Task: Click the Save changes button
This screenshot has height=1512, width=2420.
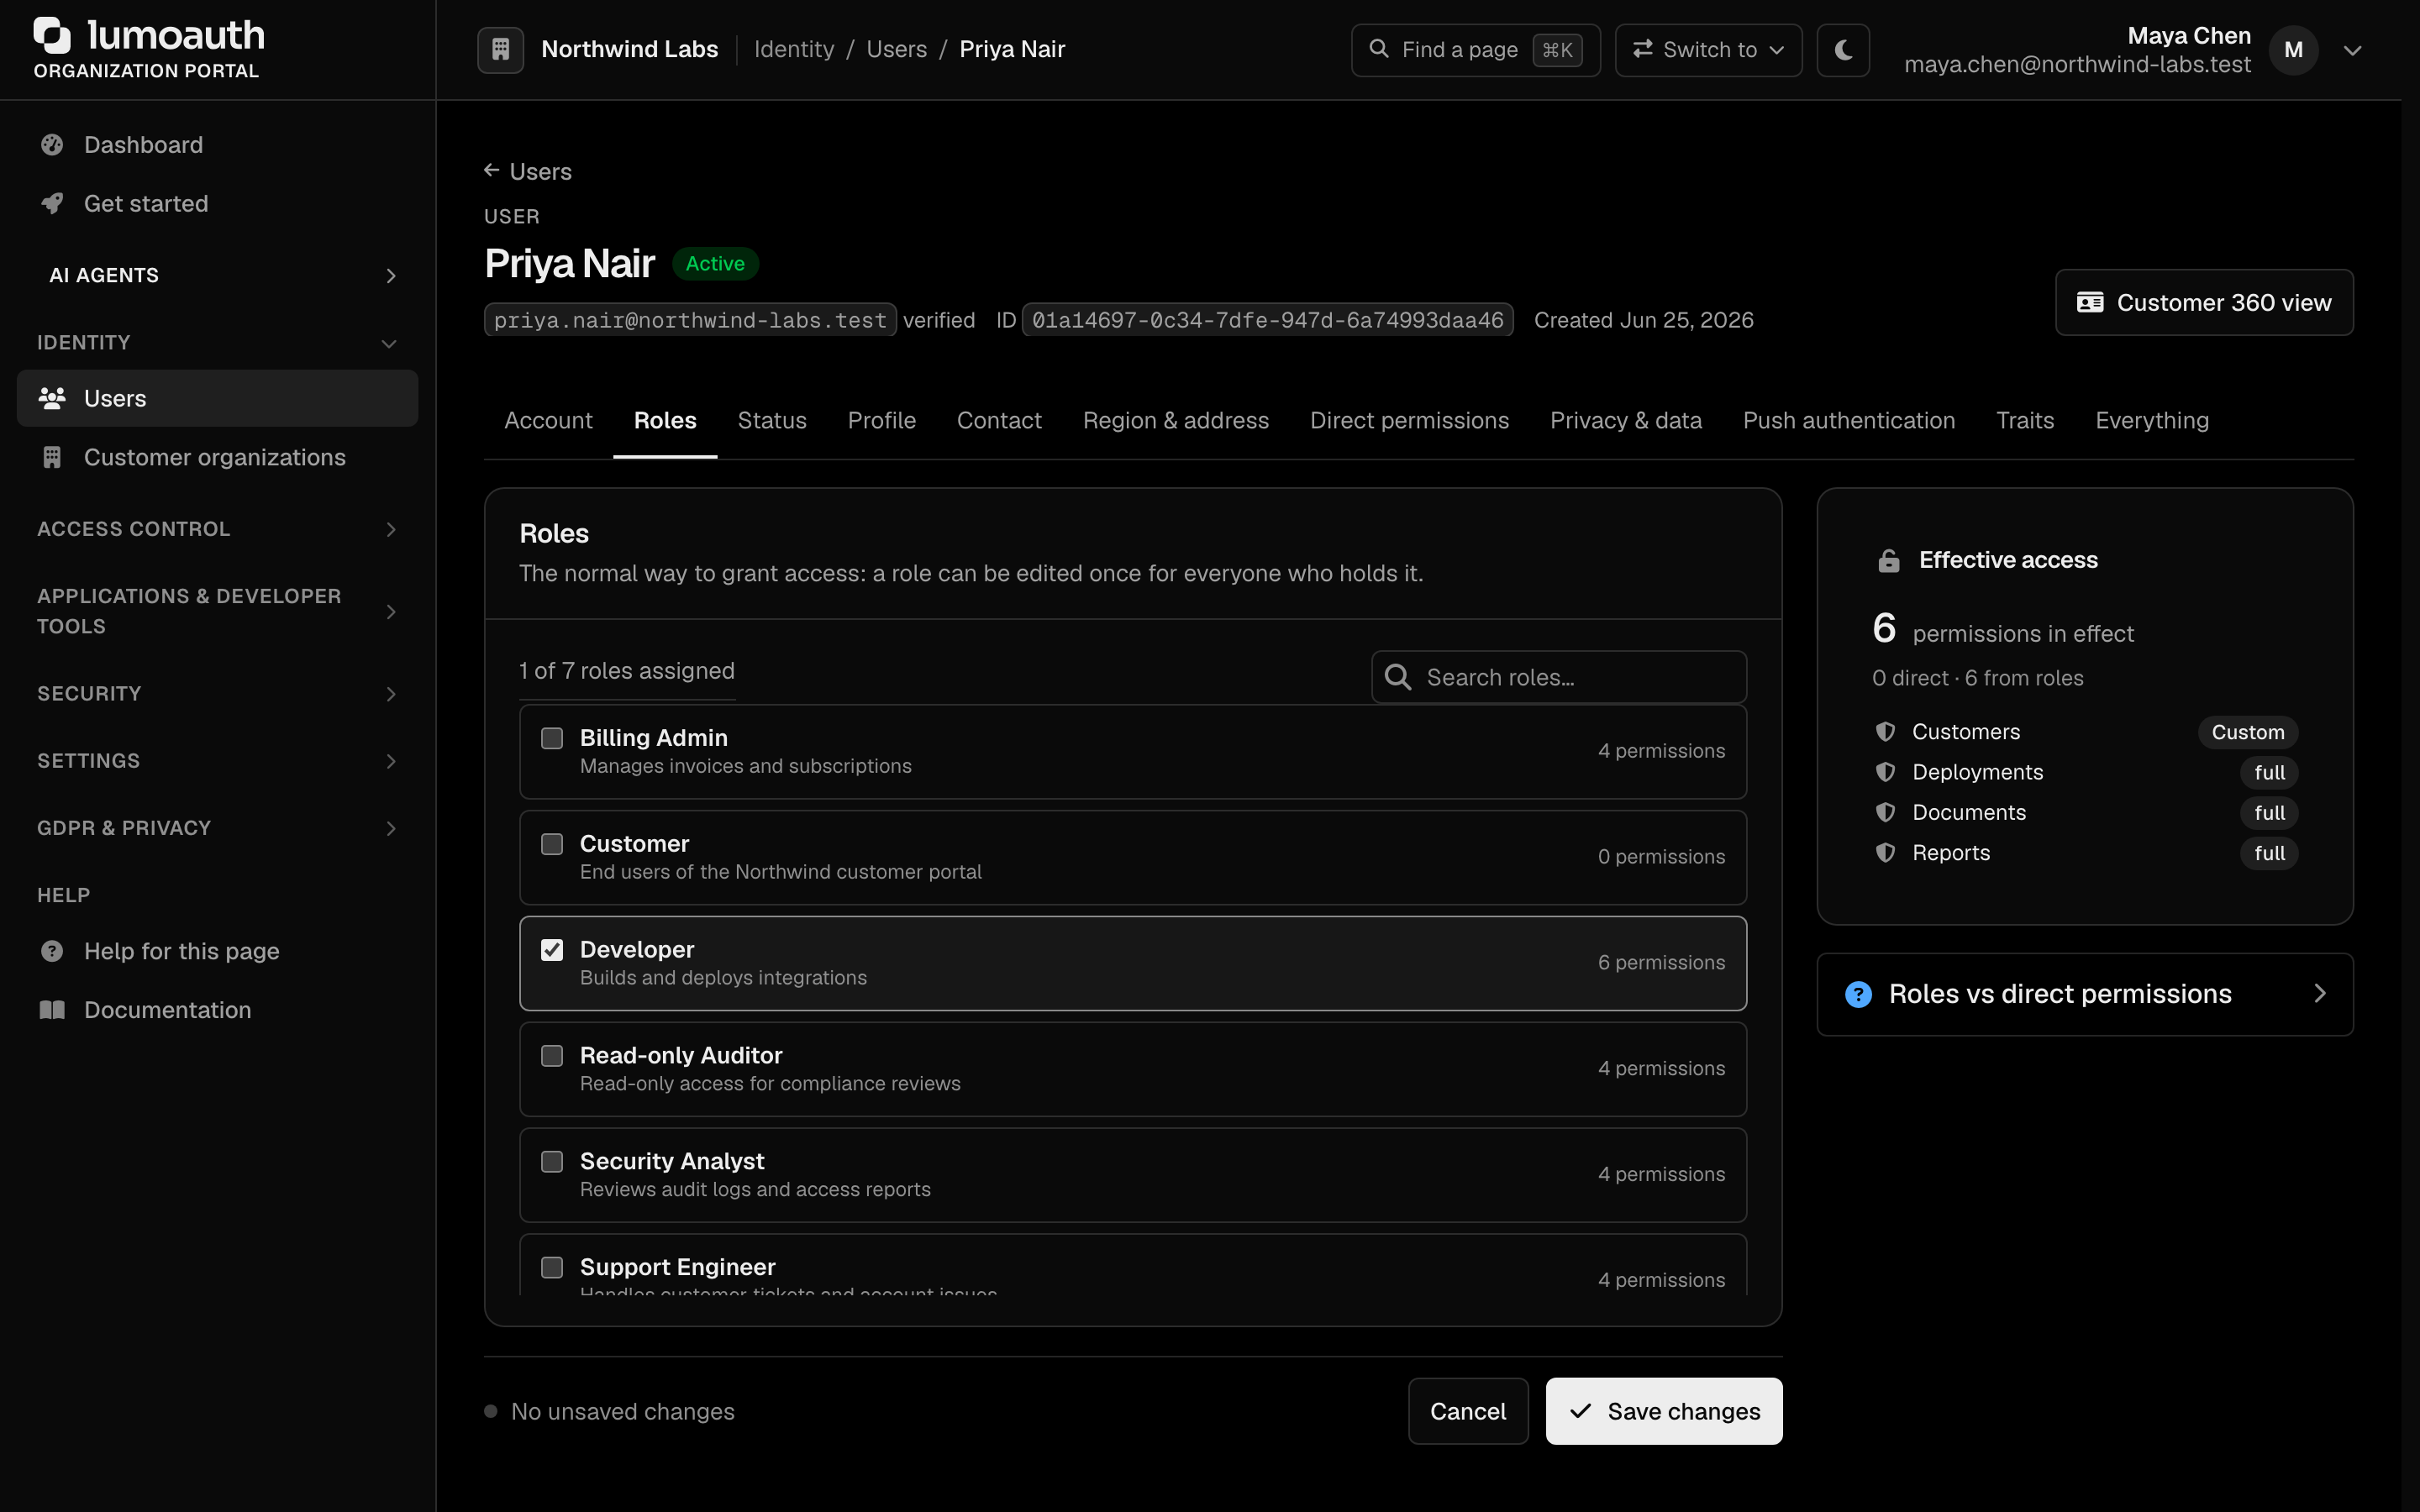Action: [1664, 1411]
